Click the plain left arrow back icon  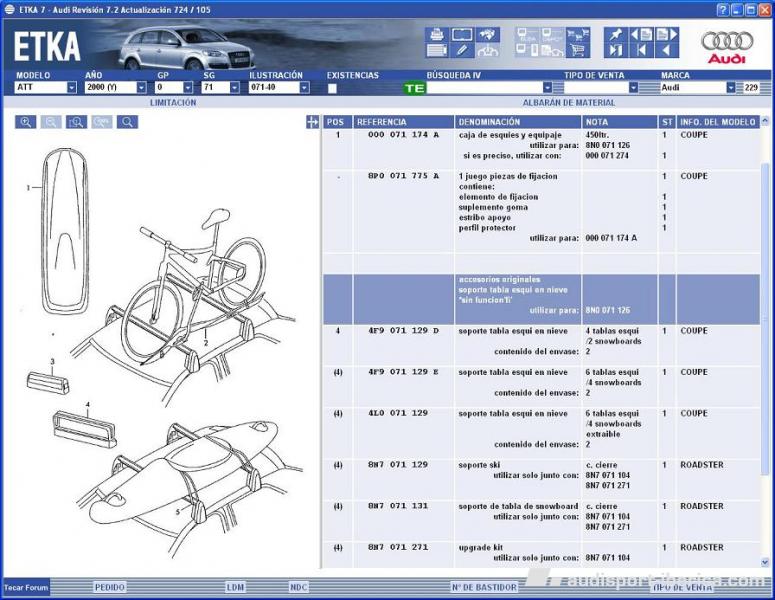[667, 50]
